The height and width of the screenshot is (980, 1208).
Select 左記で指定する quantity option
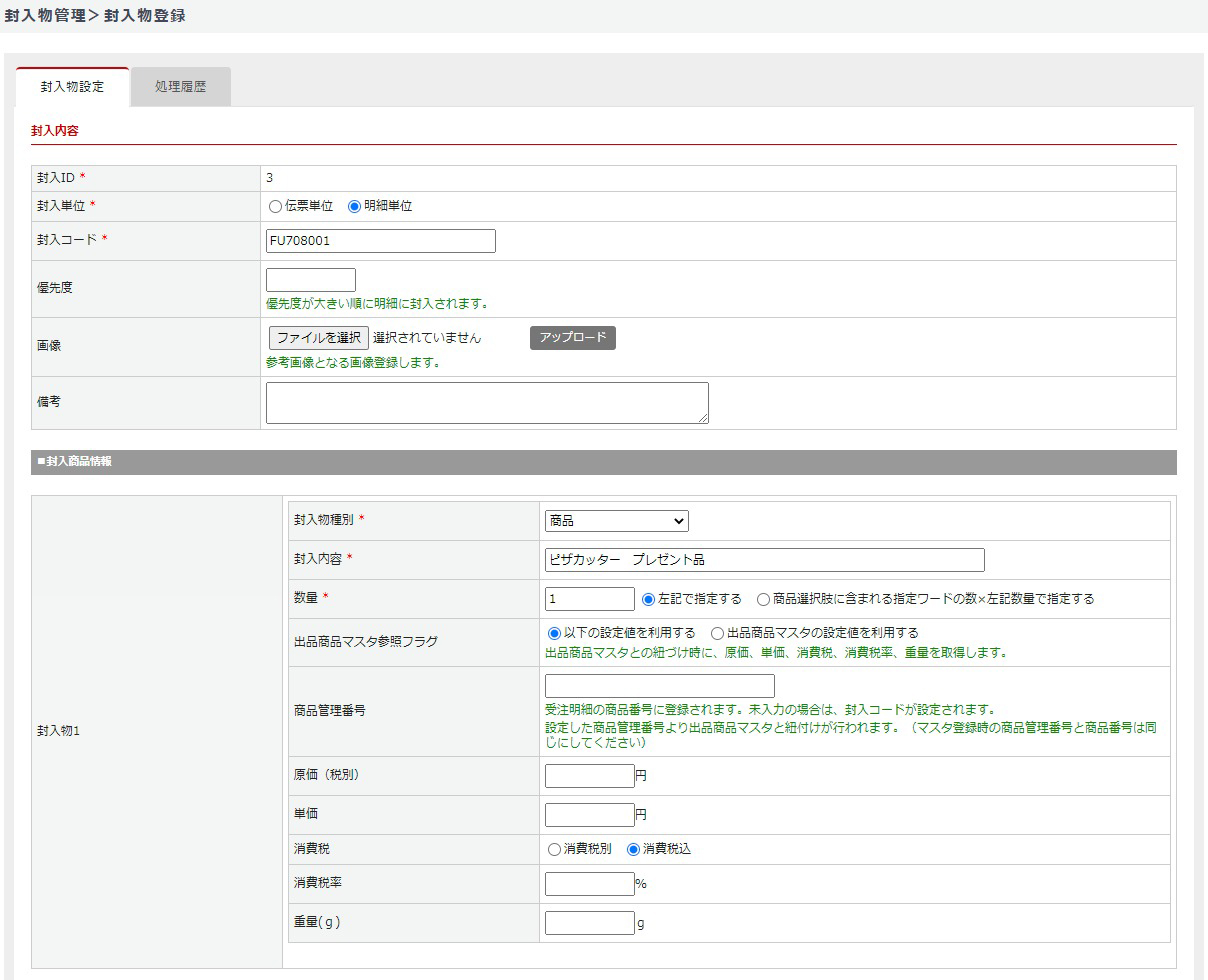(649, 599)
